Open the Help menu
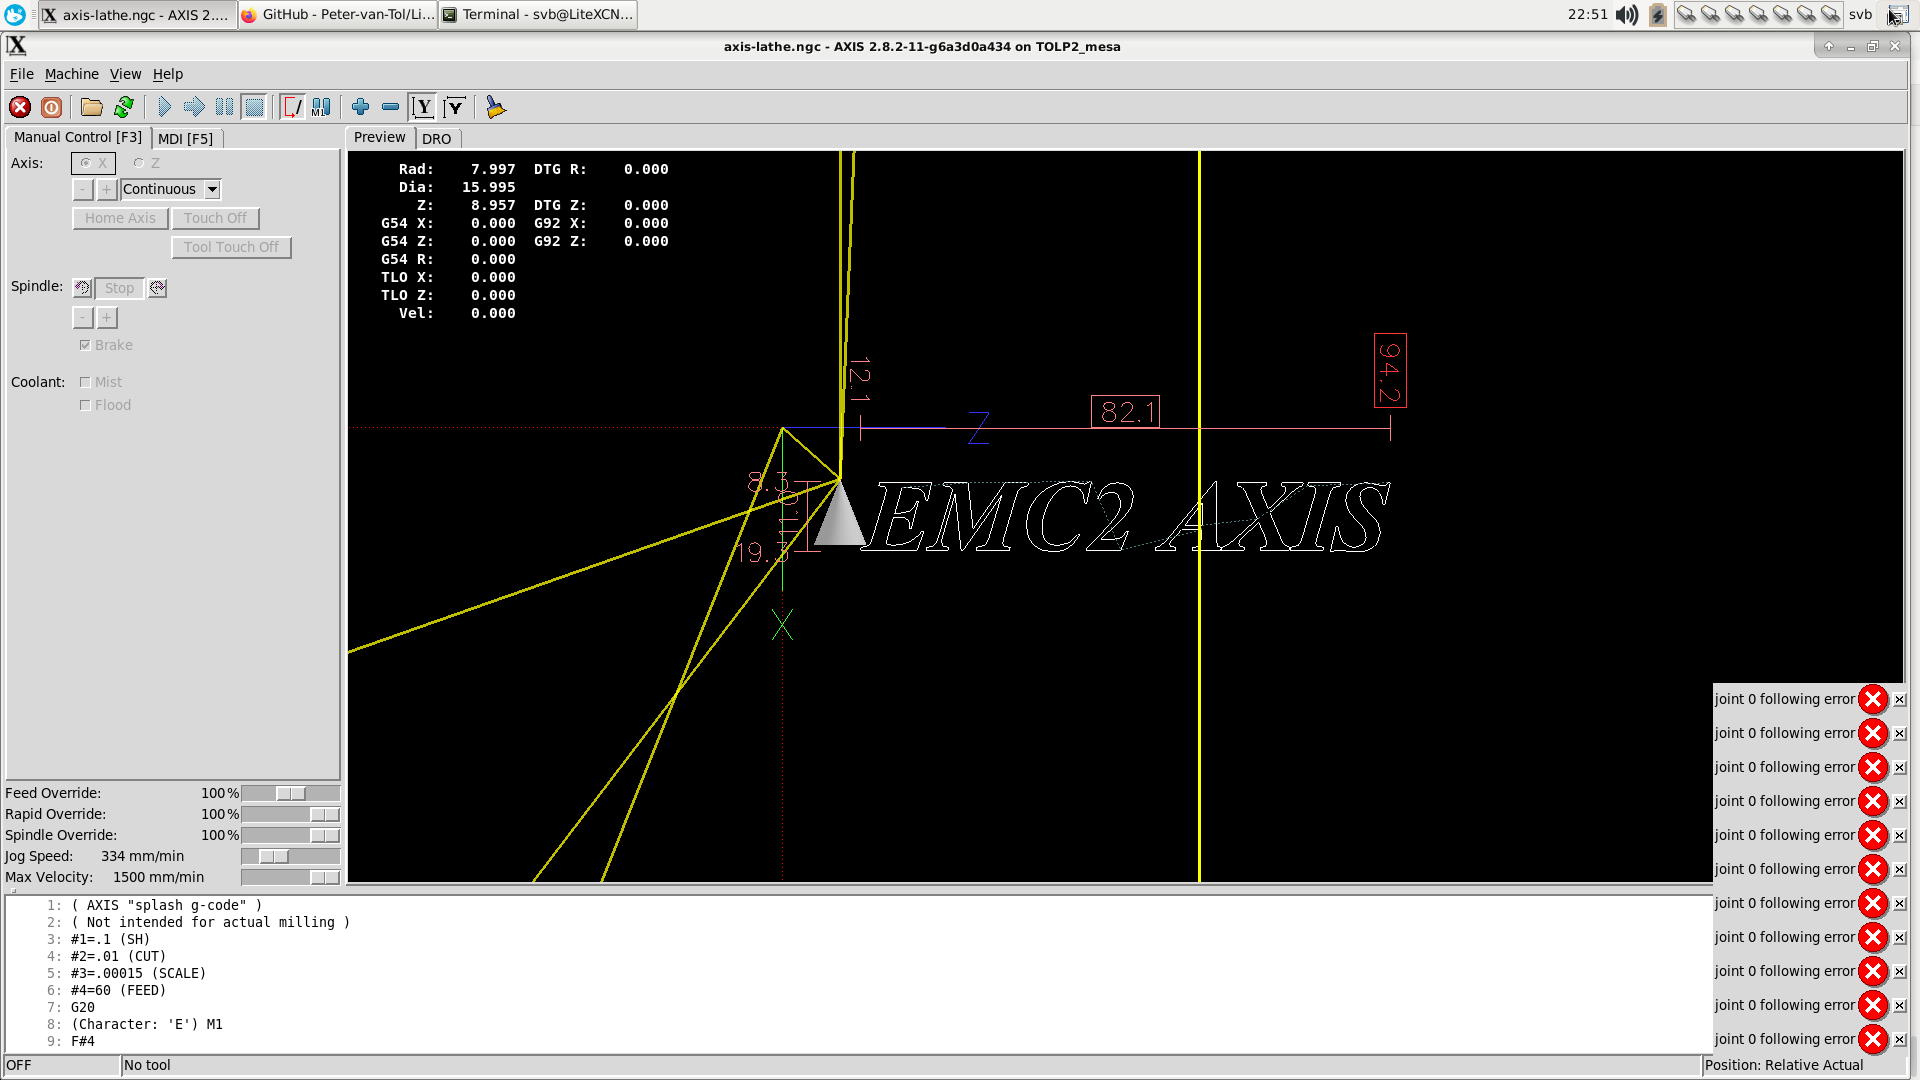Image resolution: width=1920 pixels, height=1080 pixels. pyautogui.click(x=168, y=74)
